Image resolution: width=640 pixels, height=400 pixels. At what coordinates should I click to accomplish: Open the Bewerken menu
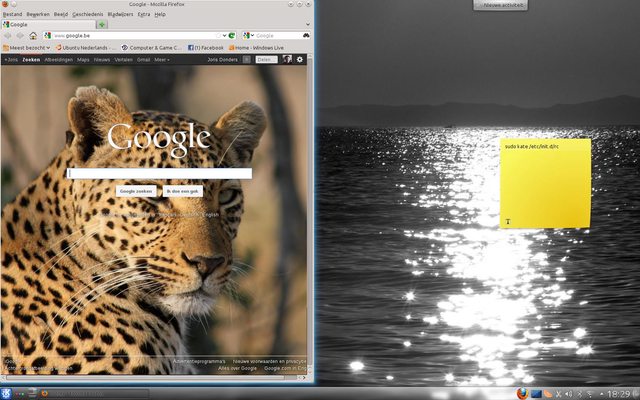coord(38,14)
